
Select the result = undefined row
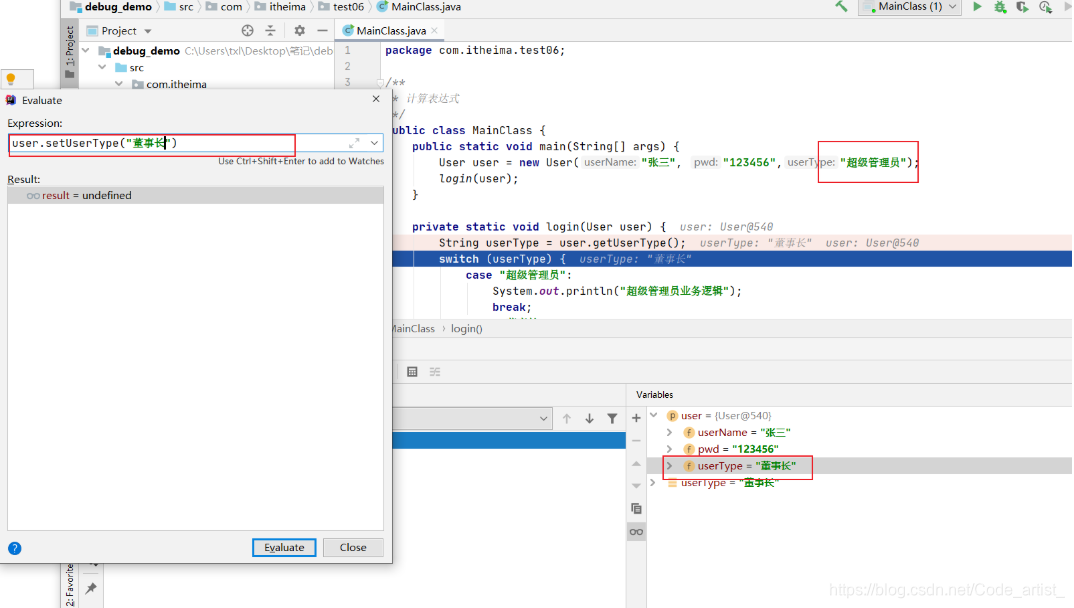[x=195, y=196]
